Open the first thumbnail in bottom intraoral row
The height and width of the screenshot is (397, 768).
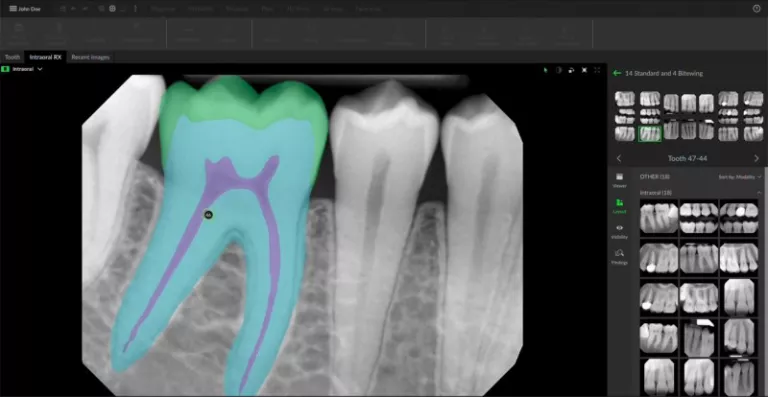[x=659, y=377]
